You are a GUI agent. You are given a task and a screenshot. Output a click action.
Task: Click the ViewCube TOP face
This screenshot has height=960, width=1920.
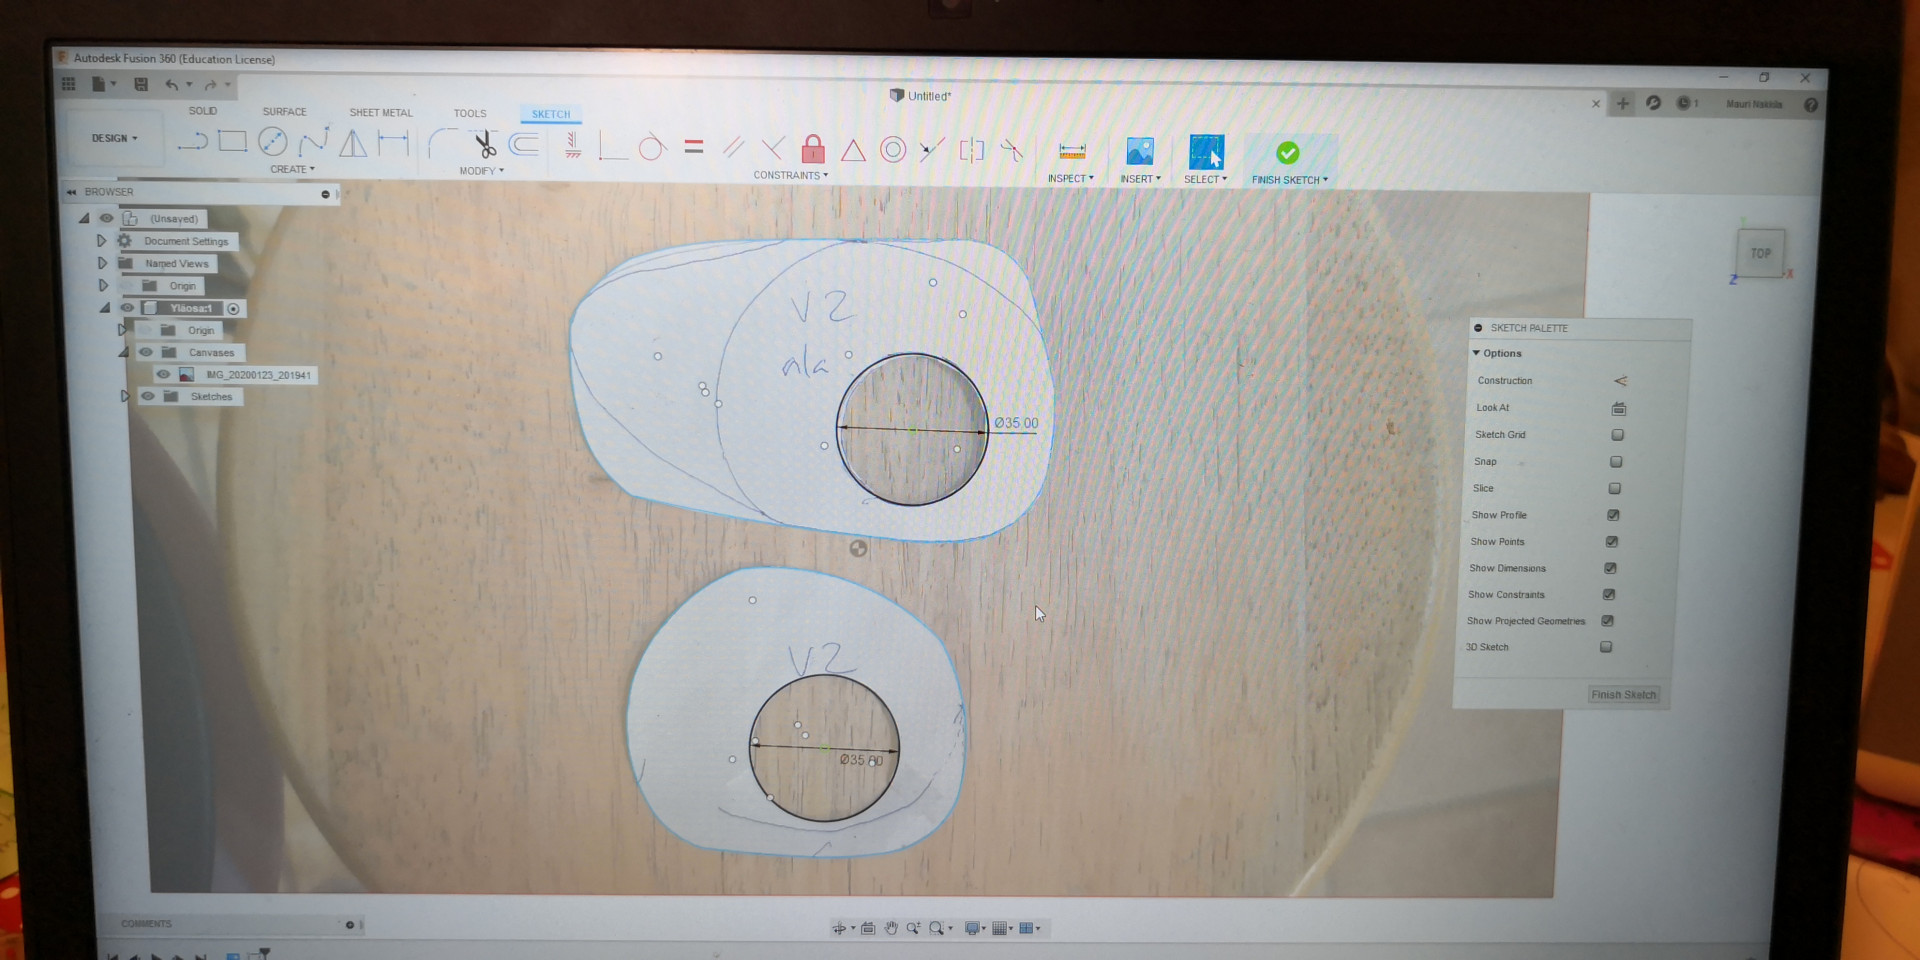[1760, 254]
